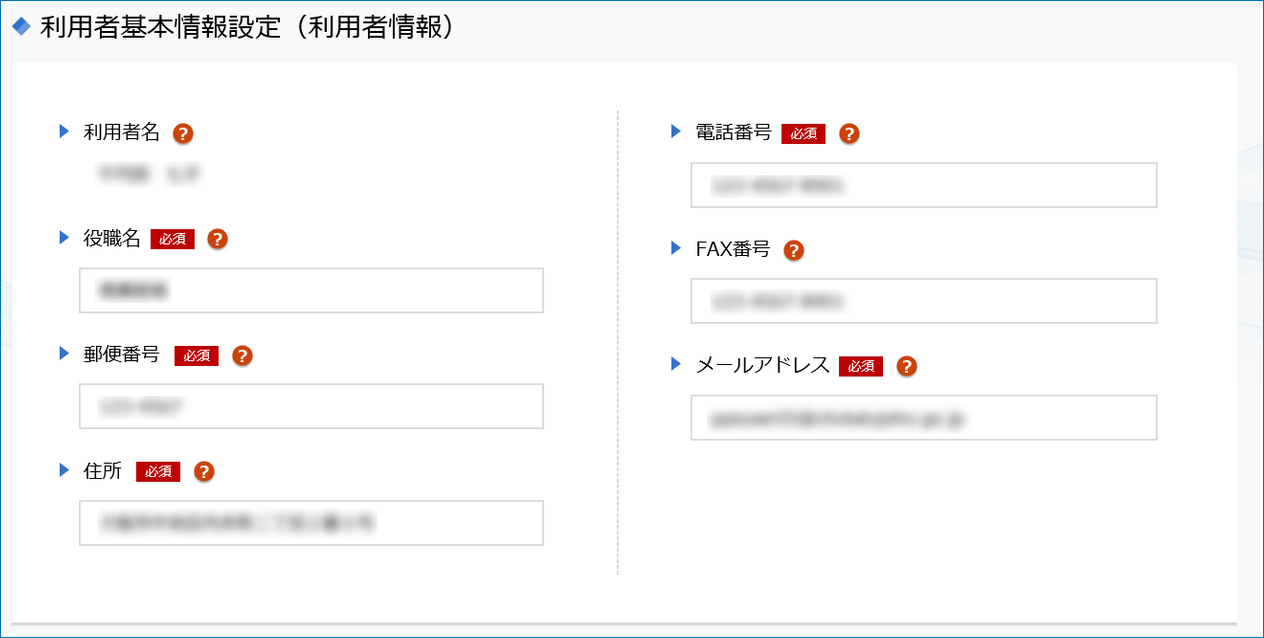Viewport: 1264px width, 638px height.
Task: Select the 住所 address text field
Action: tap(311, 523)
